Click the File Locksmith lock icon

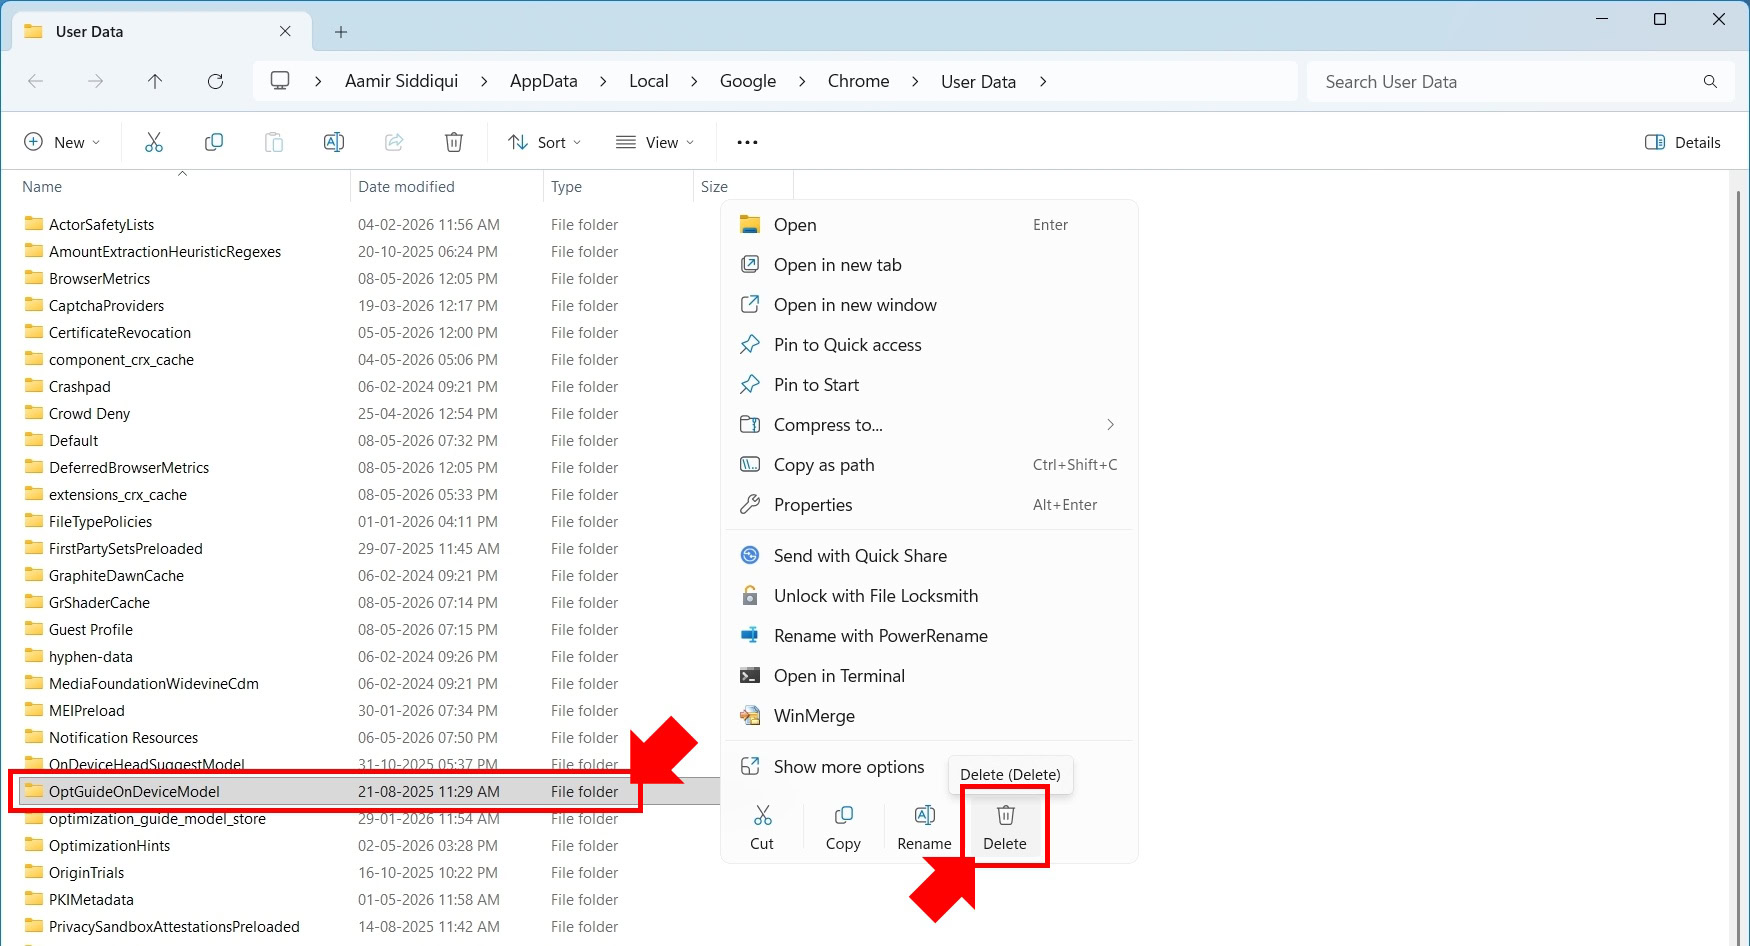click(x=750, y=596)
